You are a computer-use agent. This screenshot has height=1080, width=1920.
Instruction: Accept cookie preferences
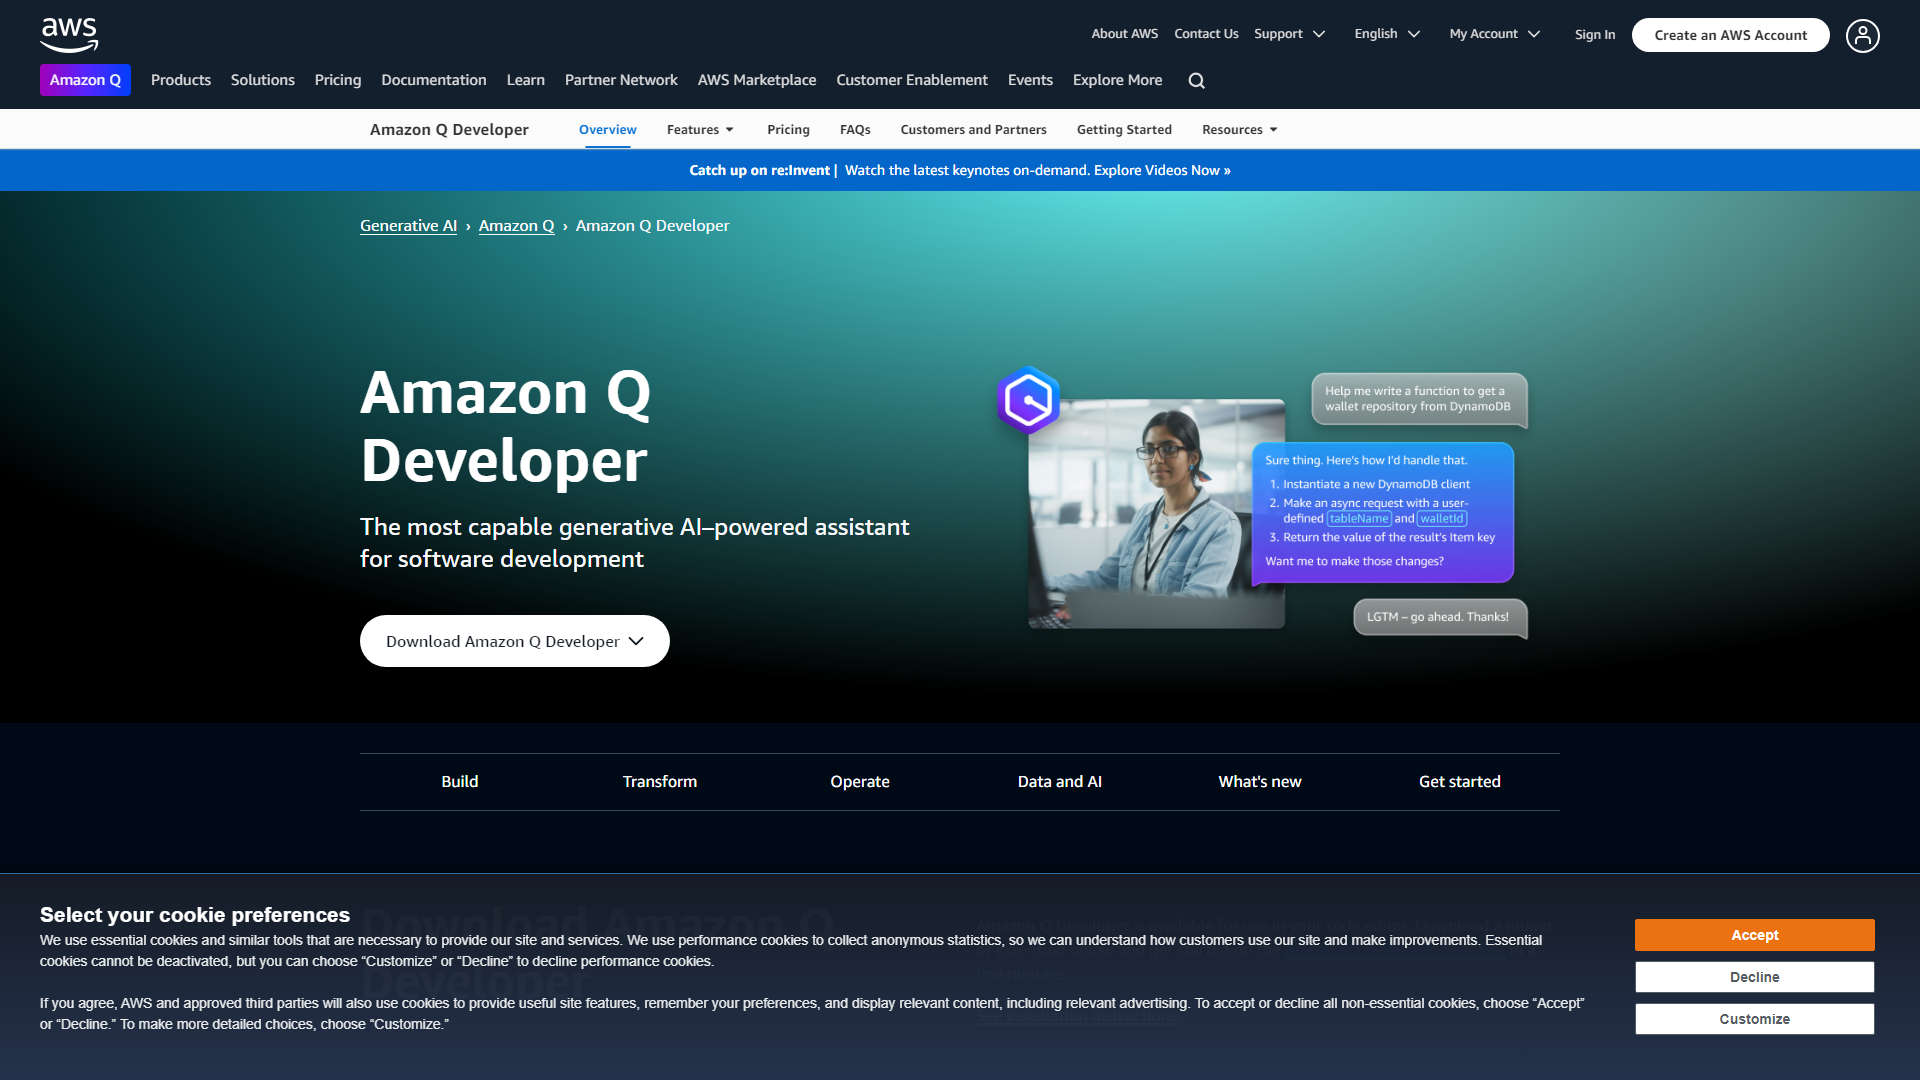click(x=1754, y=935)
